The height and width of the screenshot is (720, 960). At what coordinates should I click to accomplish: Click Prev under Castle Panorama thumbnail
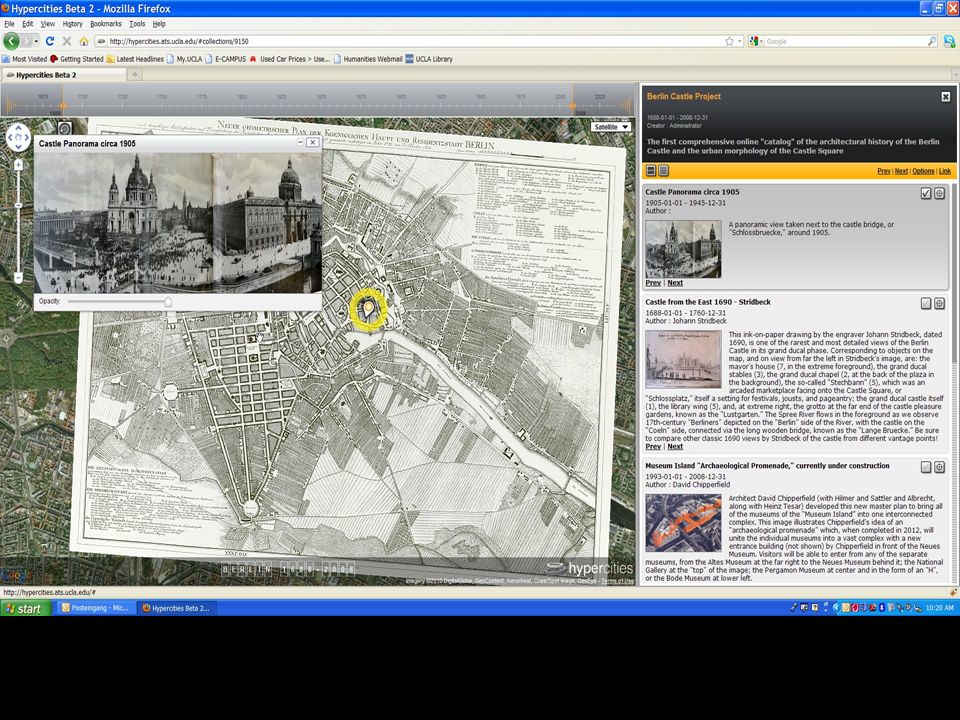653,283
